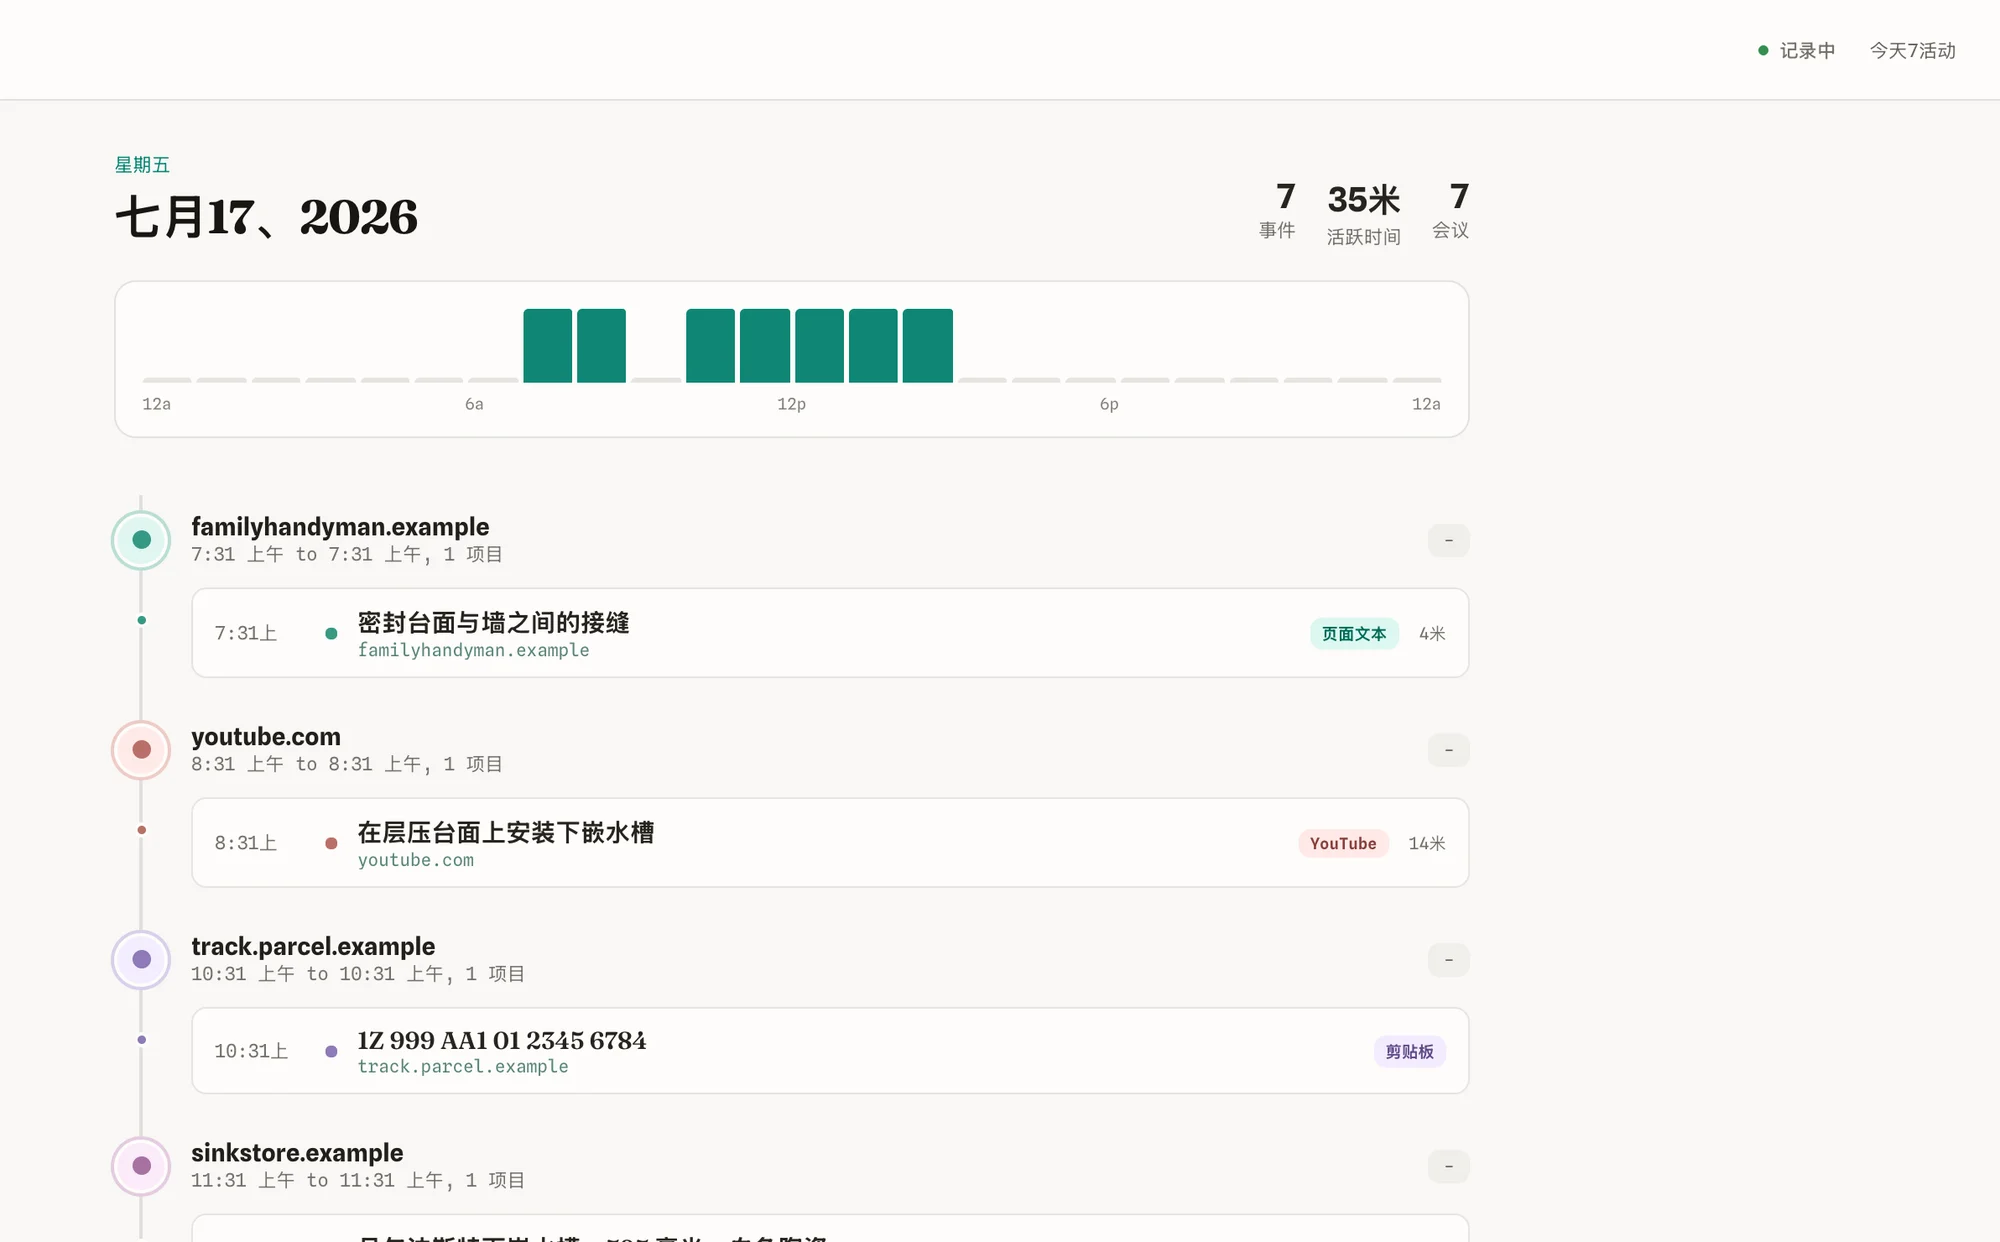
Task: Select the activity bar above 12p label
Action: (765, 346)
